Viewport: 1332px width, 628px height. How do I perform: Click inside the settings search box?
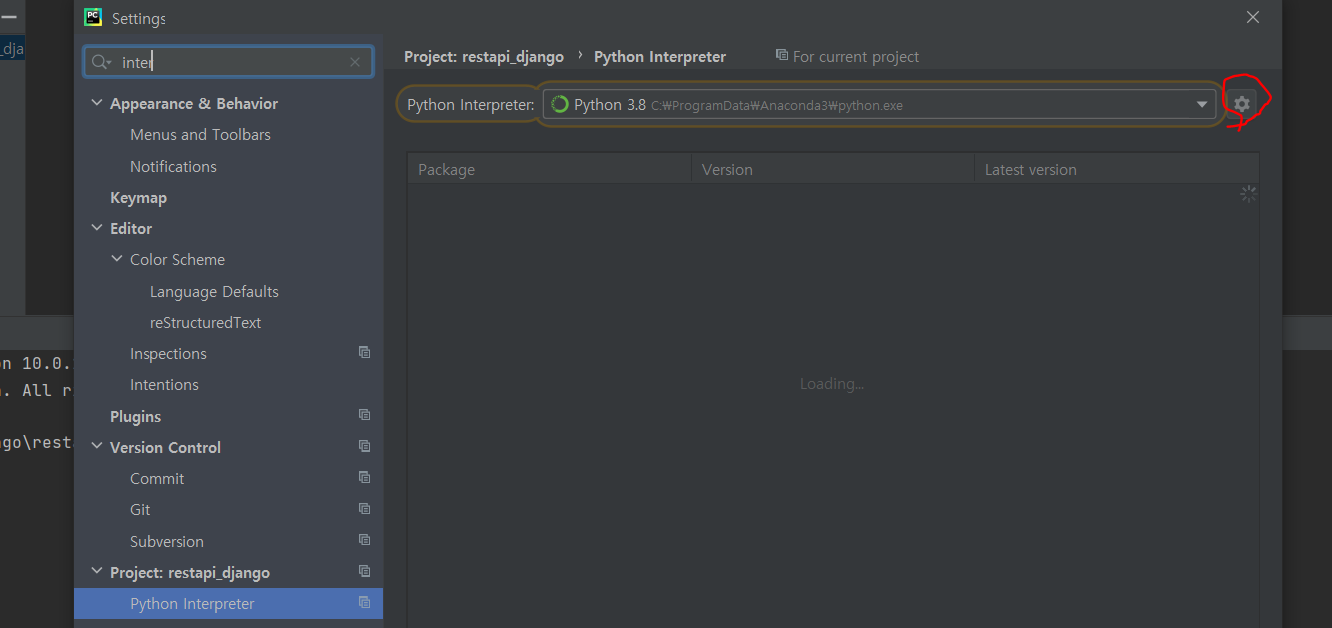tap(228, 62)
